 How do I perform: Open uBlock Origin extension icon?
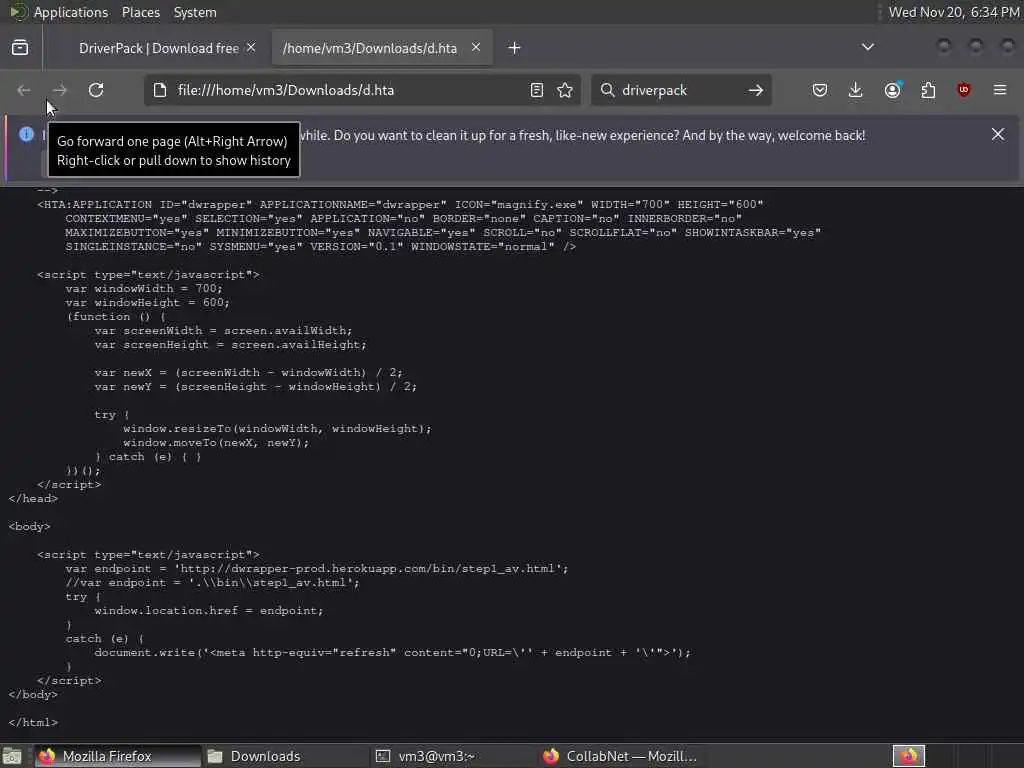click(963, 90)
